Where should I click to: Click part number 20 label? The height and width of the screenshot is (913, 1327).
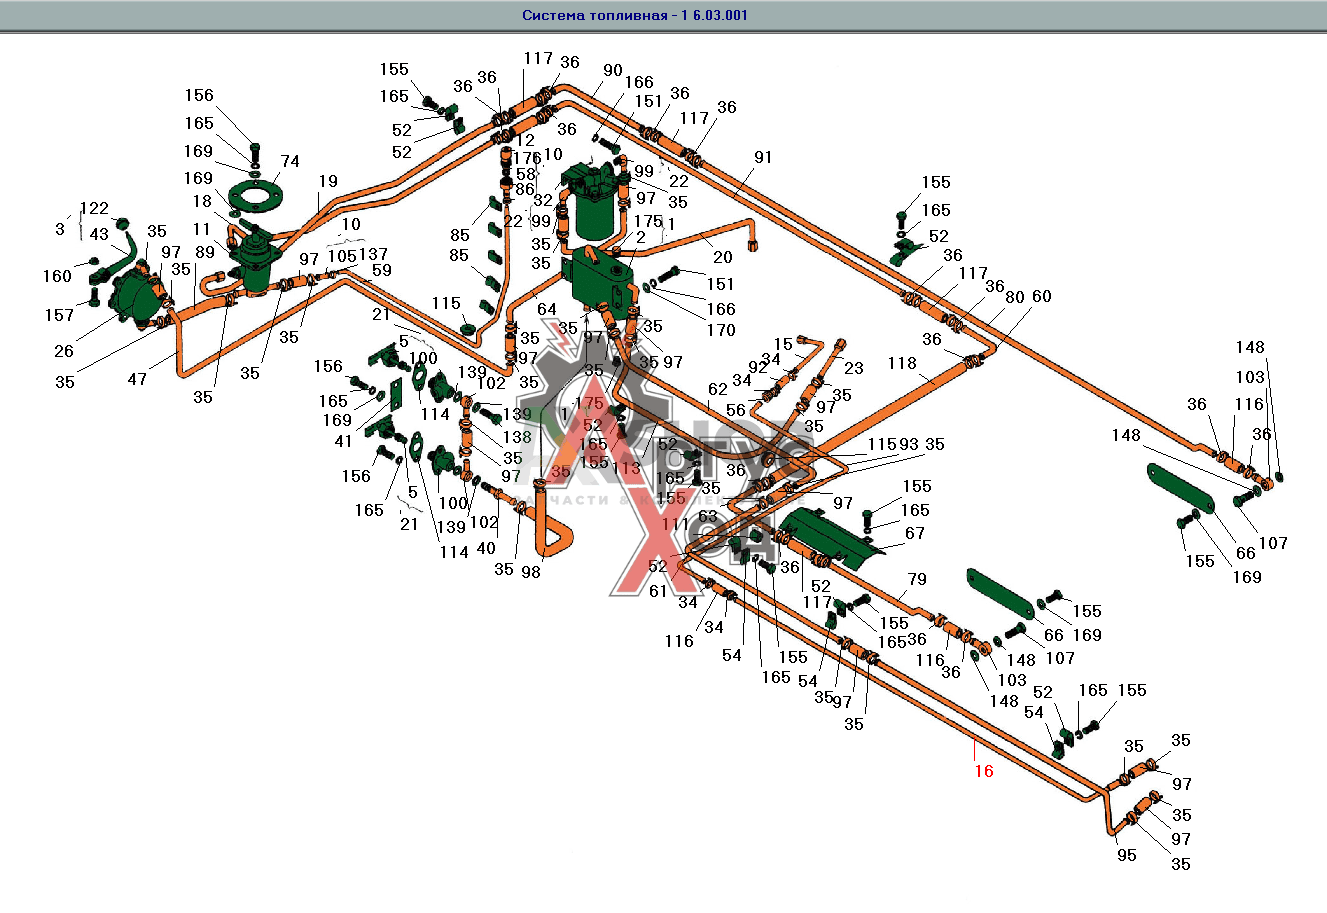coord(722,257)
